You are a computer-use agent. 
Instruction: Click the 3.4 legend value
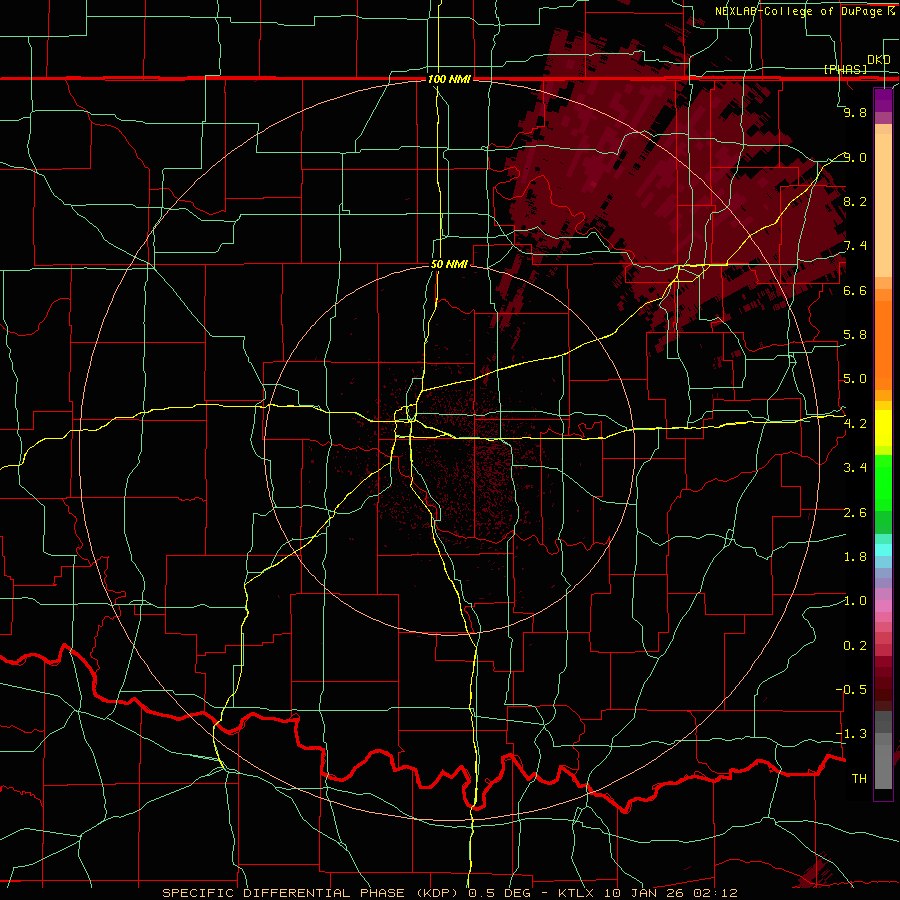pos(855,468)
